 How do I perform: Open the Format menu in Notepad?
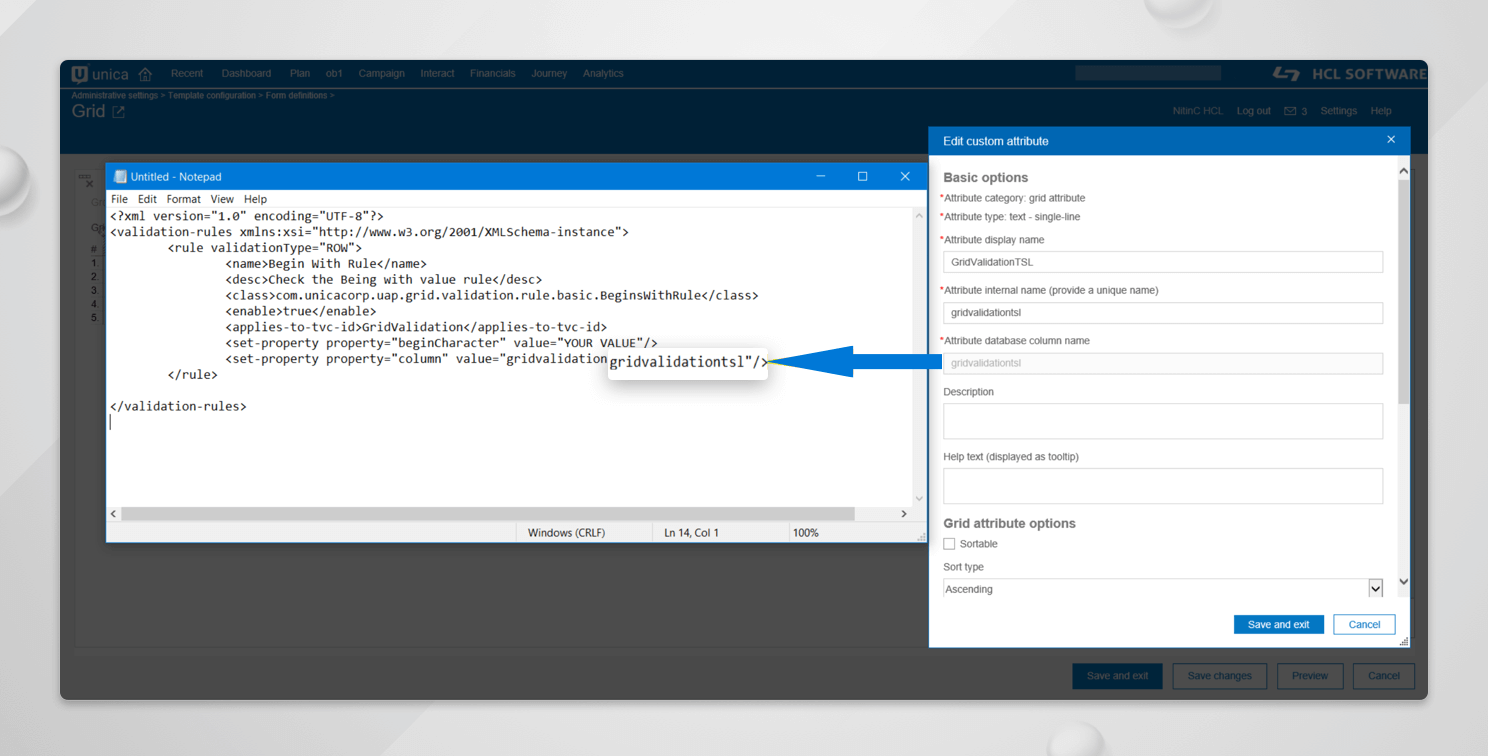tap(183, 198)
